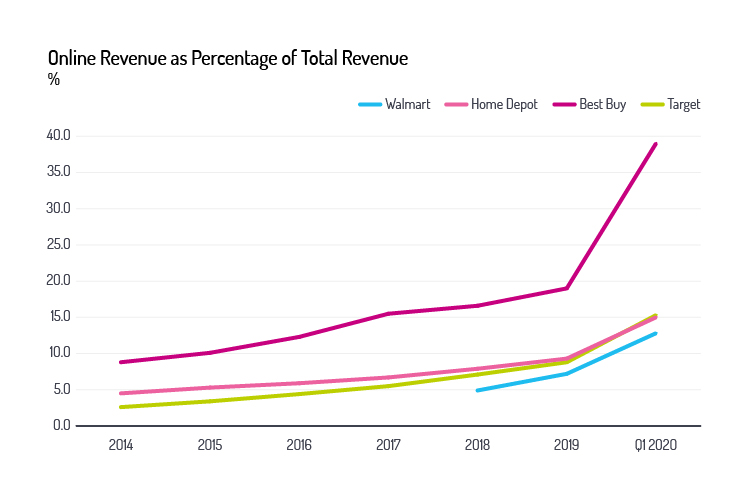Click the 15.0 y-axis label
Screen dimensions: 751x500
click(60, 317)
